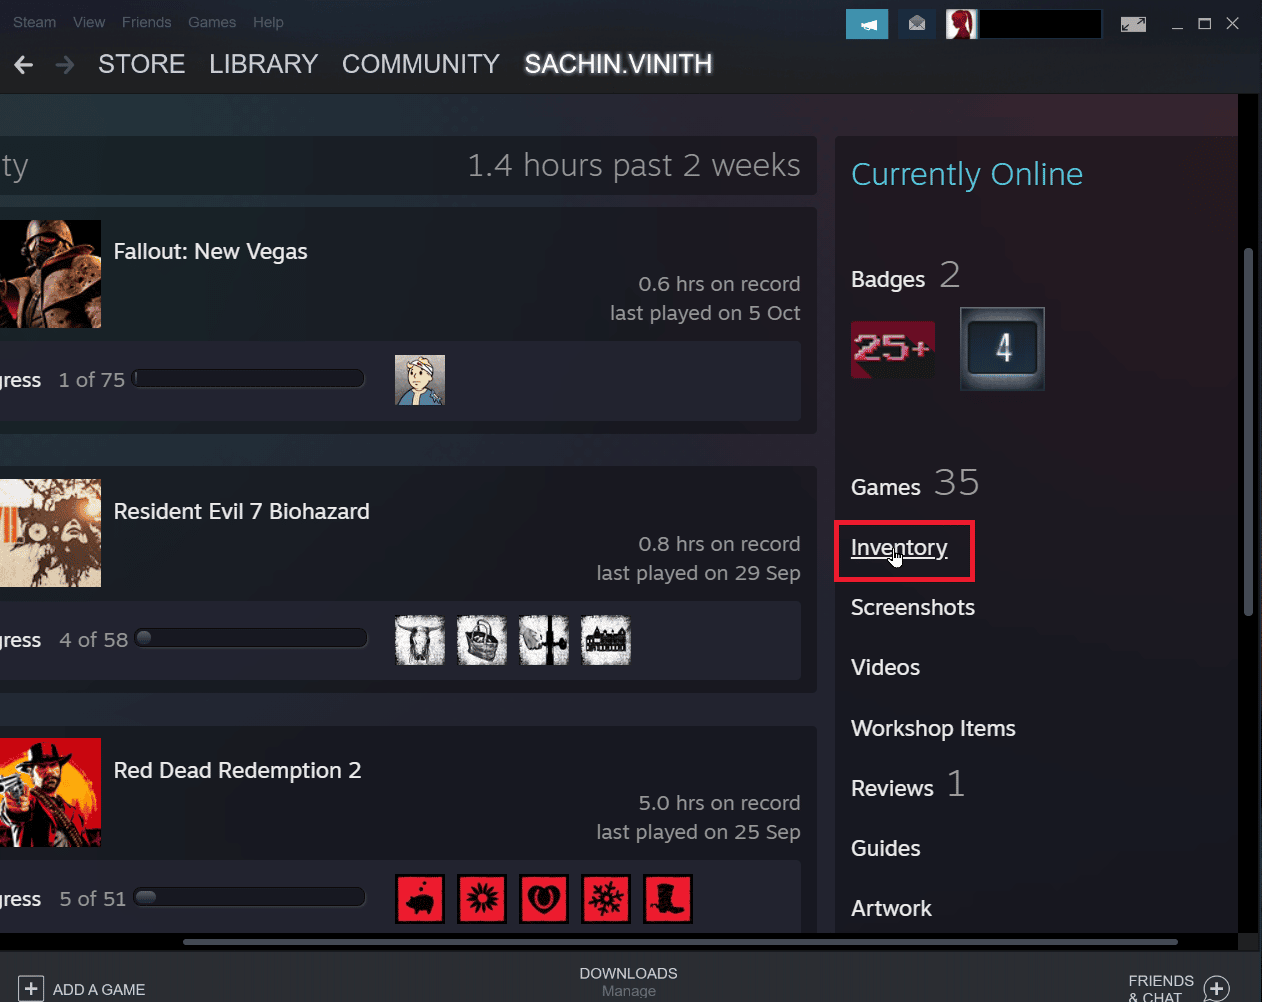The width and height of the screenshot is (1262, 1002).
Task: Click ADD A GAME at the bottom
Action: point(96,989)
